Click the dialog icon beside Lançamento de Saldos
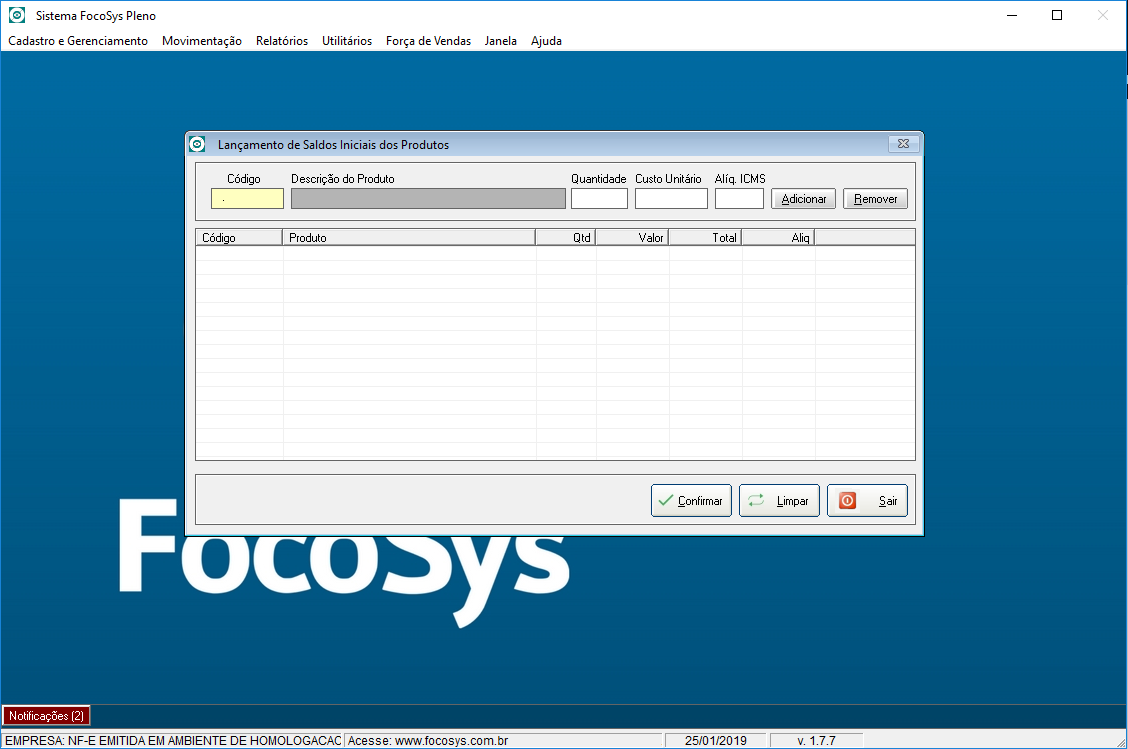This screenshot has width=1128, height=749. click(x=197, y=144)
